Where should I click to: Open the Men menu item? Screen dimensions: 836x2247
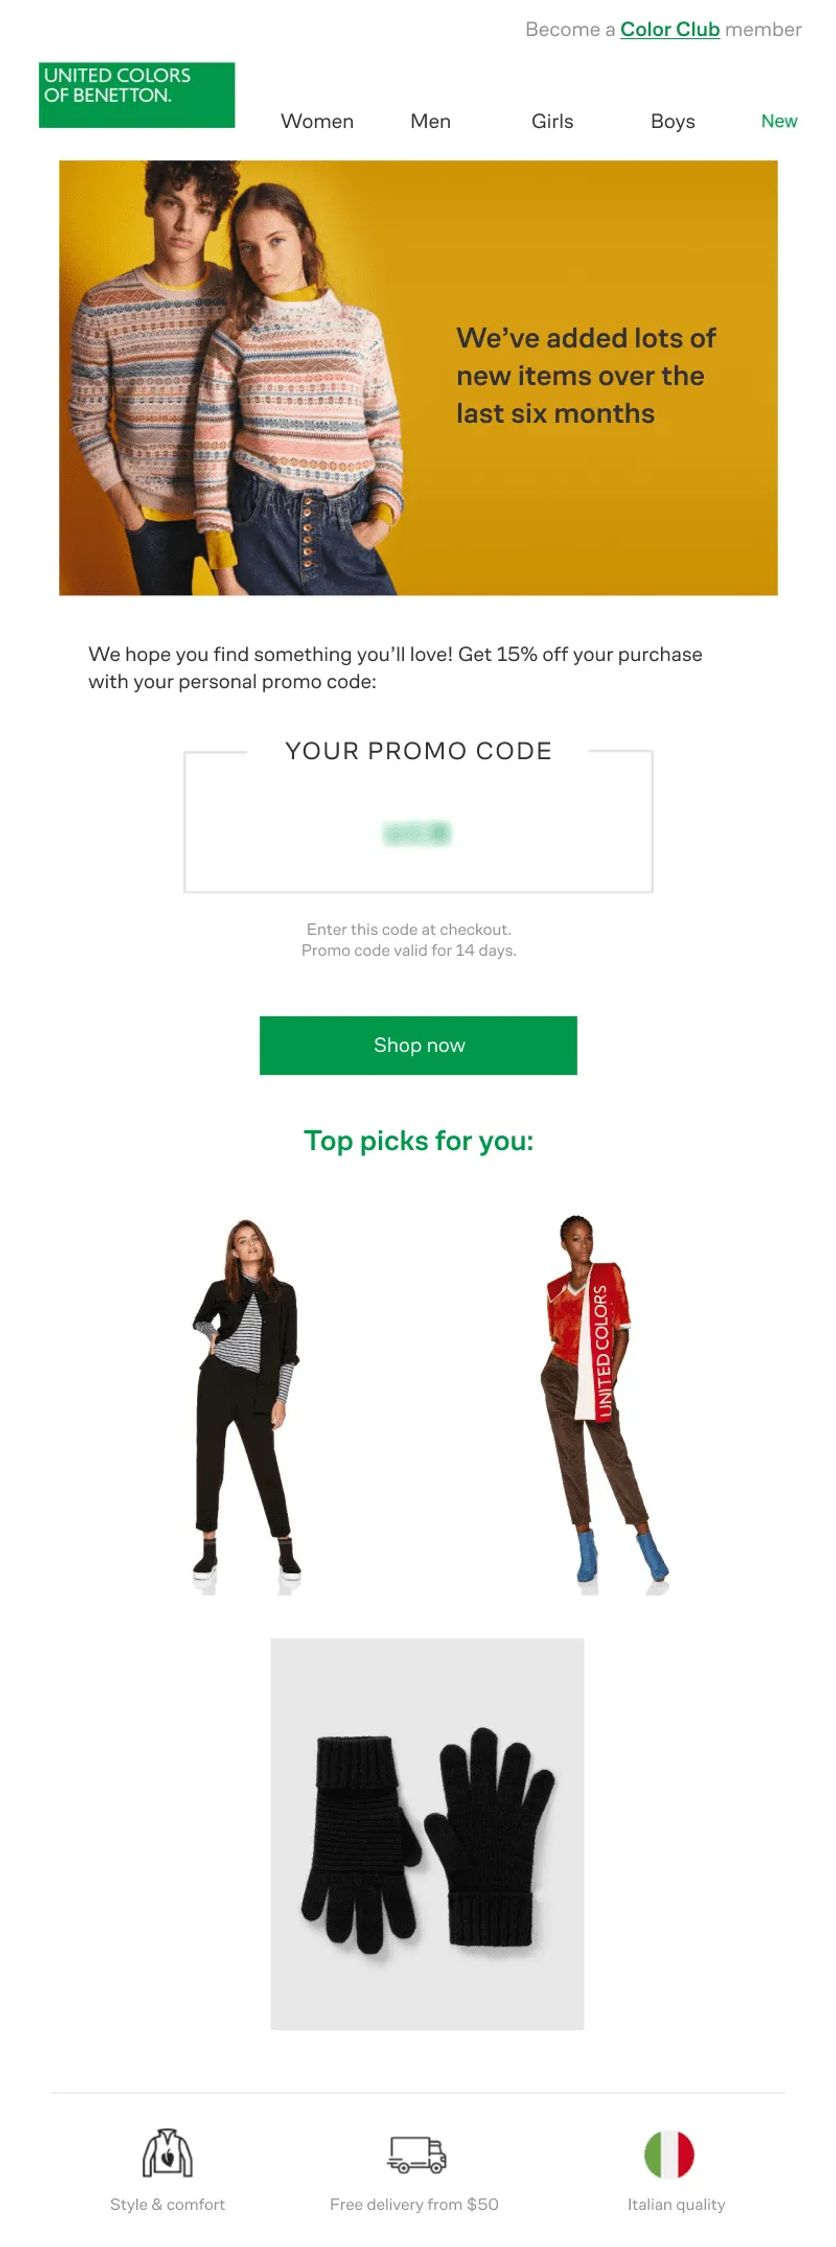[x=430, y=121]
